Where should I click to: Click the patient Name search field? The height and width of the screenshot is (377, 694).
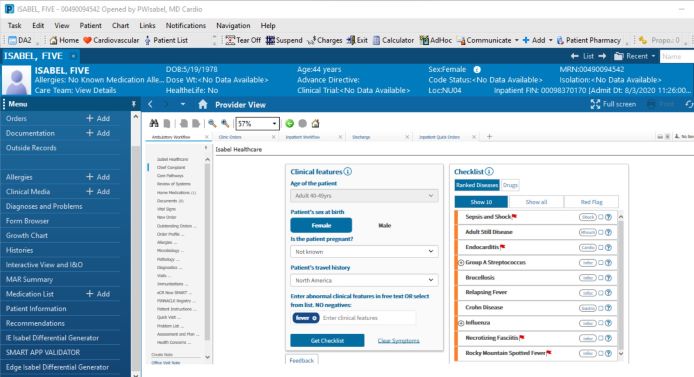pos(676,56)
